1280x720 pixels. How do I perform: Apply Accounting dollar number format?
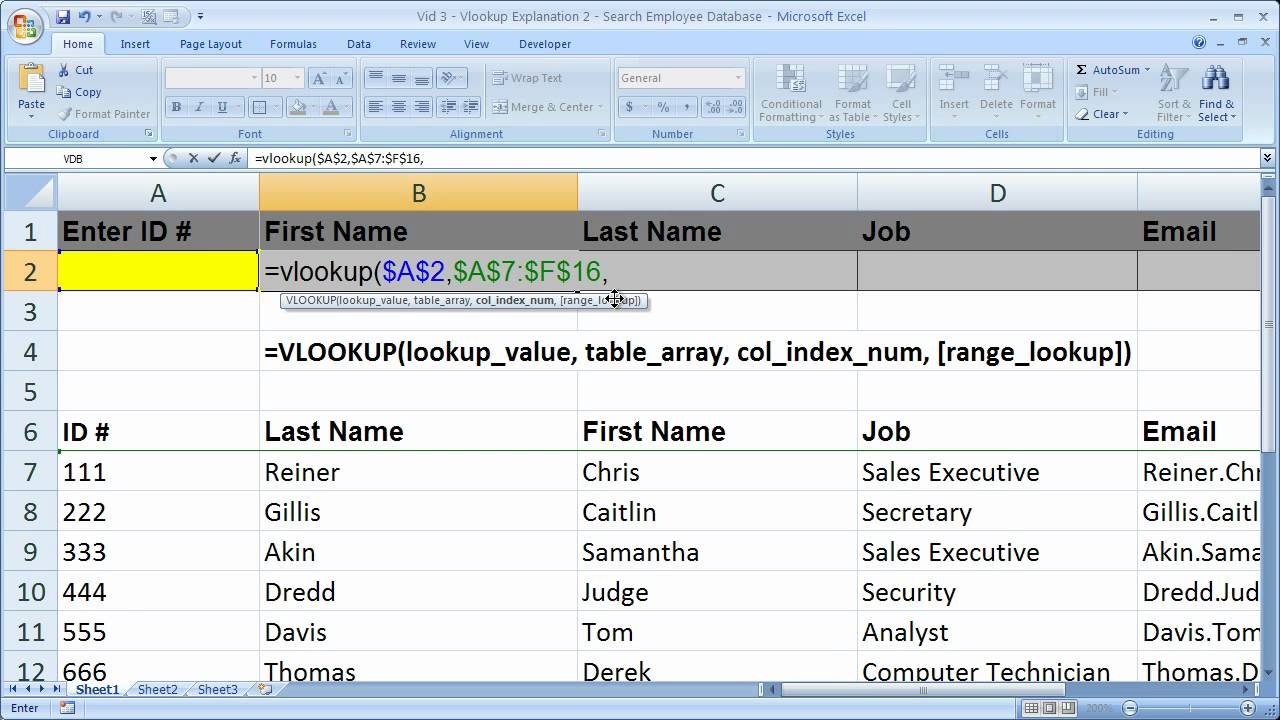(x=629, y=107)
